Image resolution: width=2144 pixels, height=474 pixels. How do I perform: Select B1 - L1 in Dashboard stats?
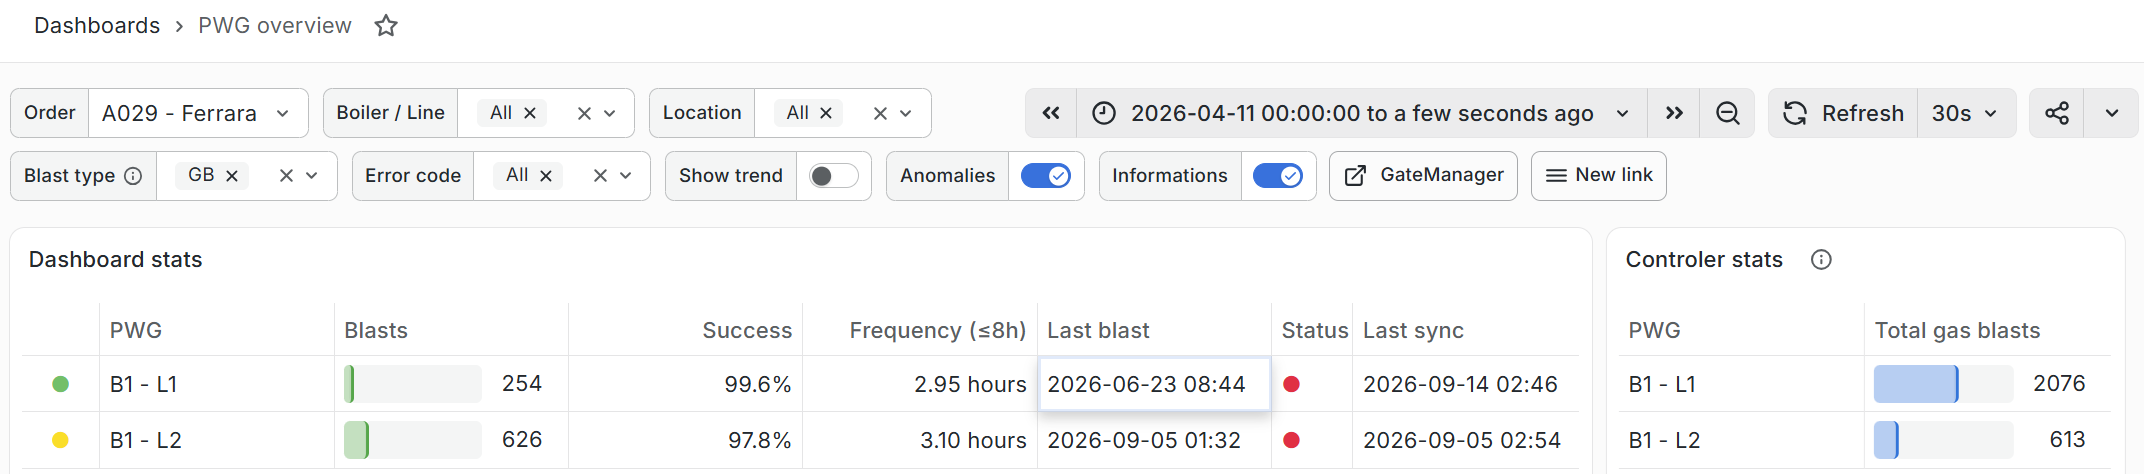(143, 384)
